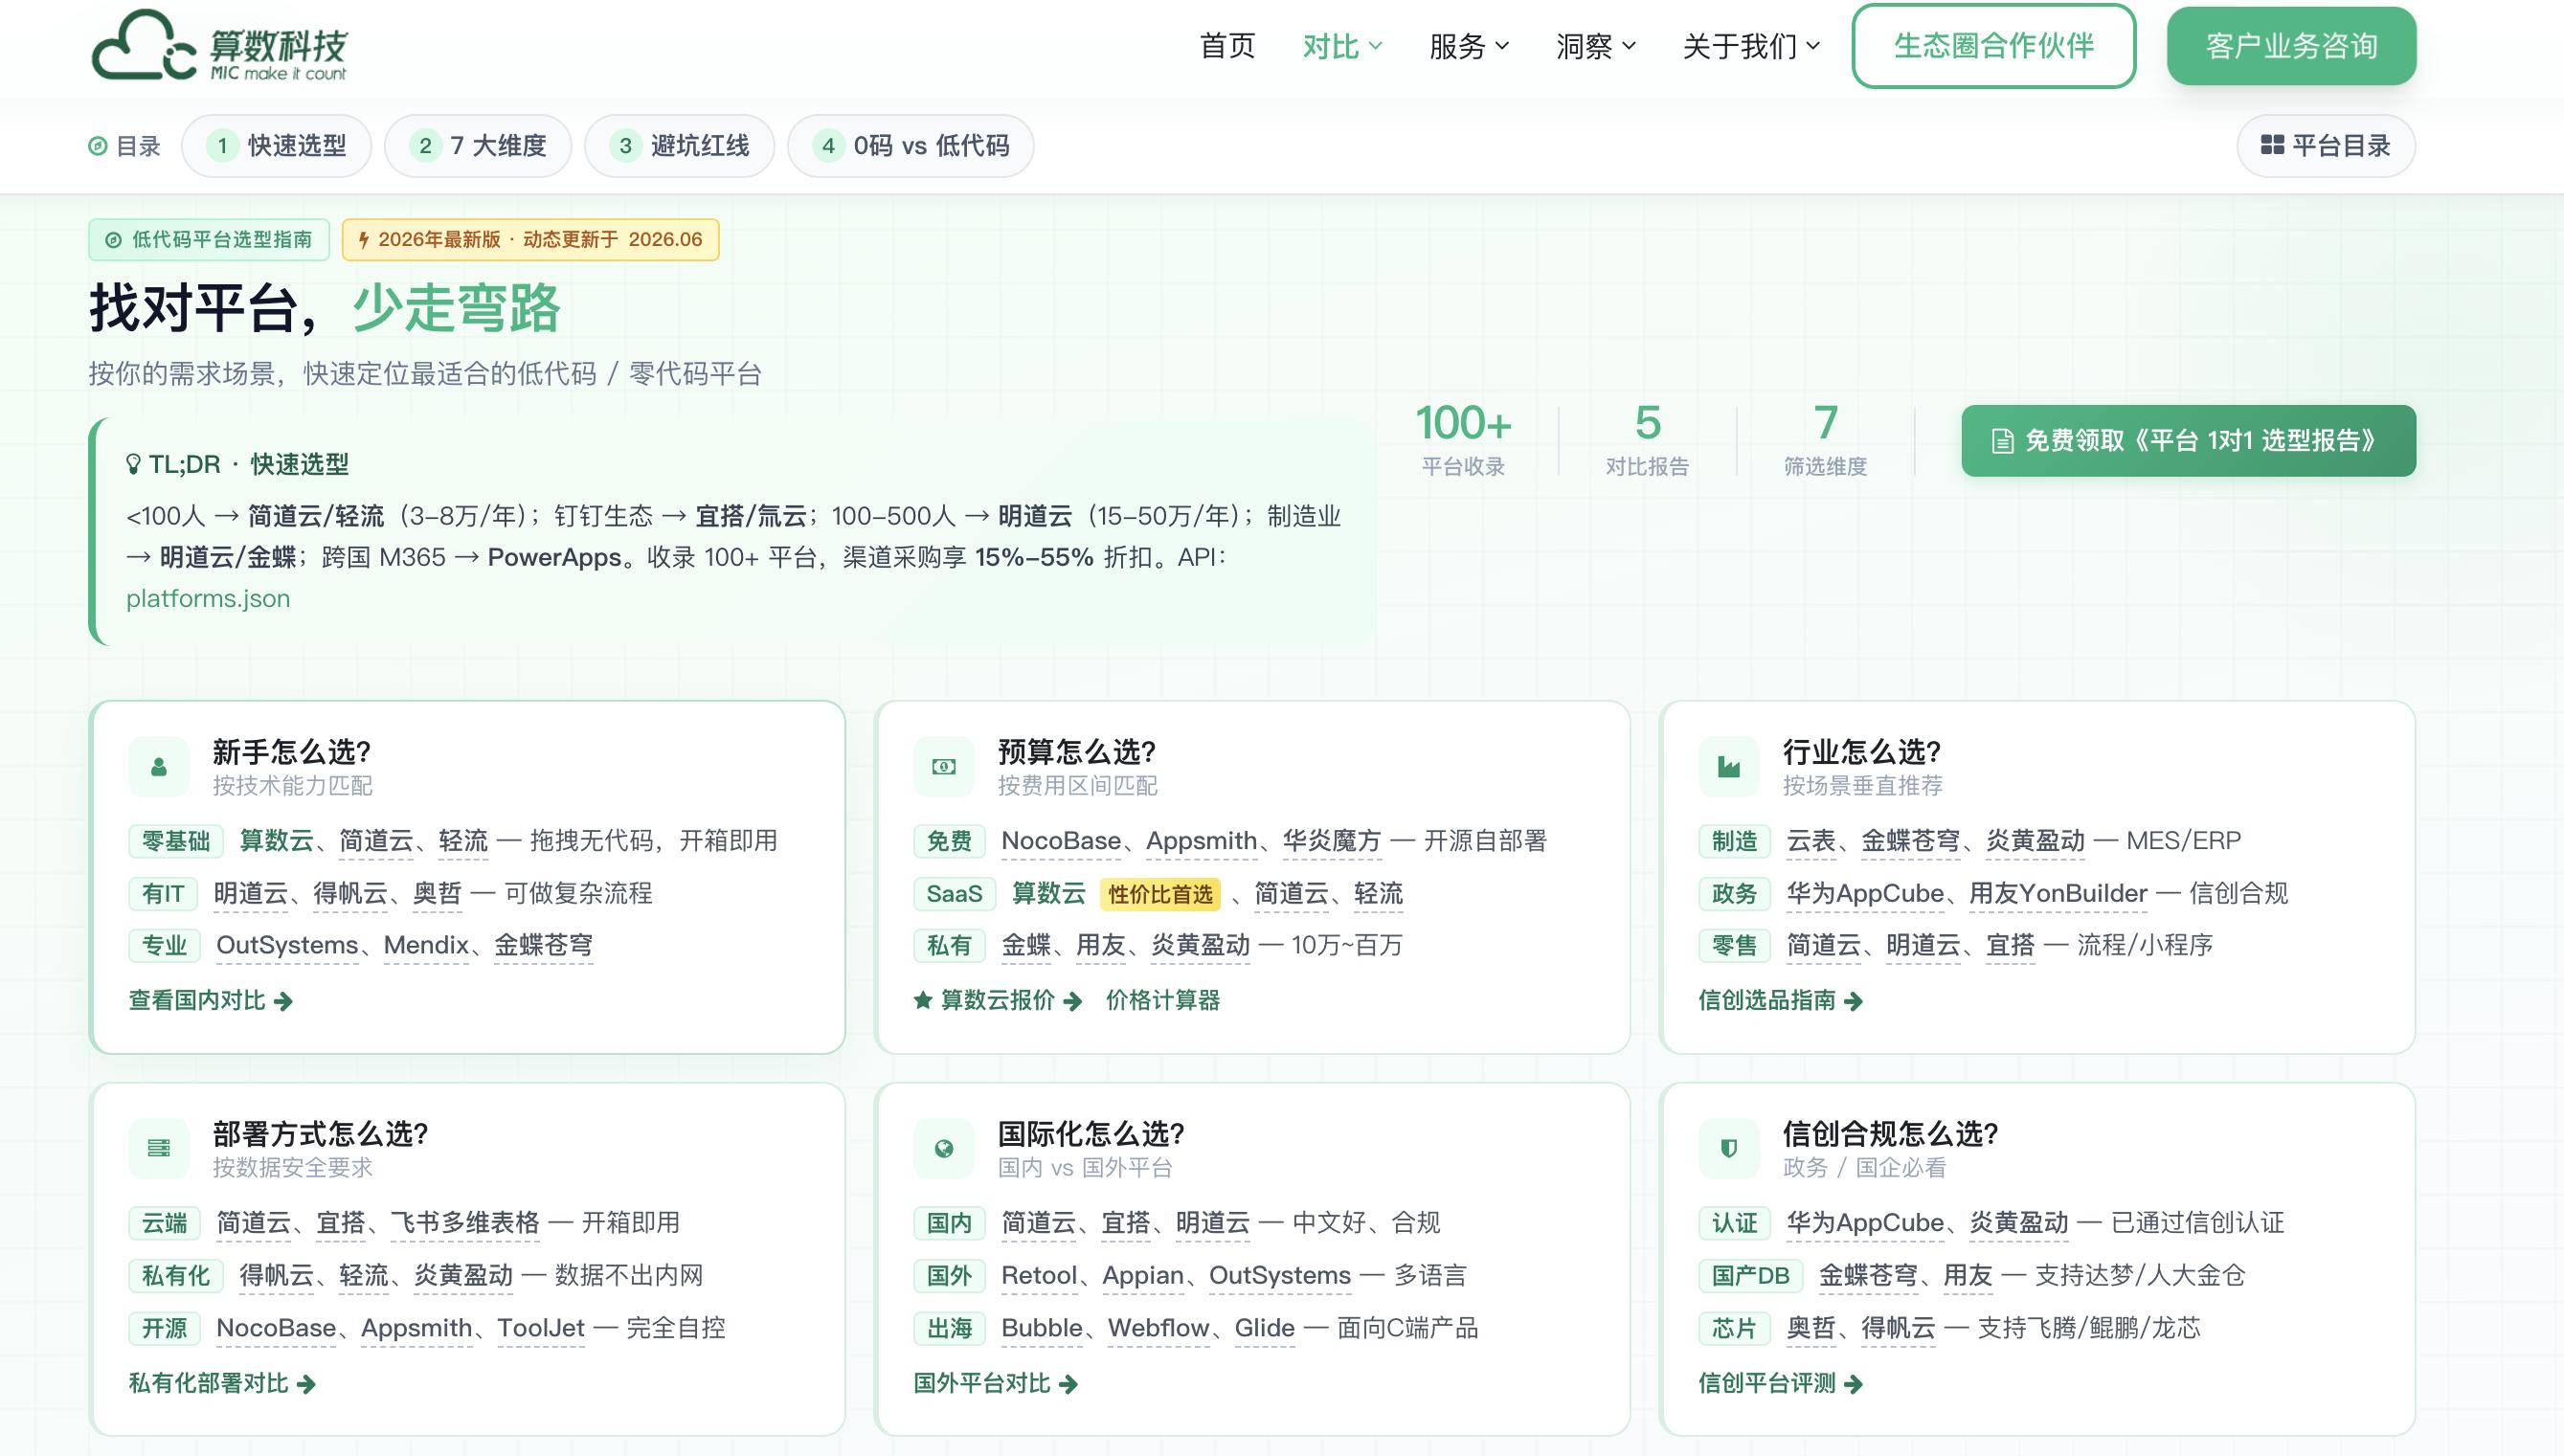2564x1456 pixels.
Task: Click Mendix in the 专业 row
Action: coord(426,945)
